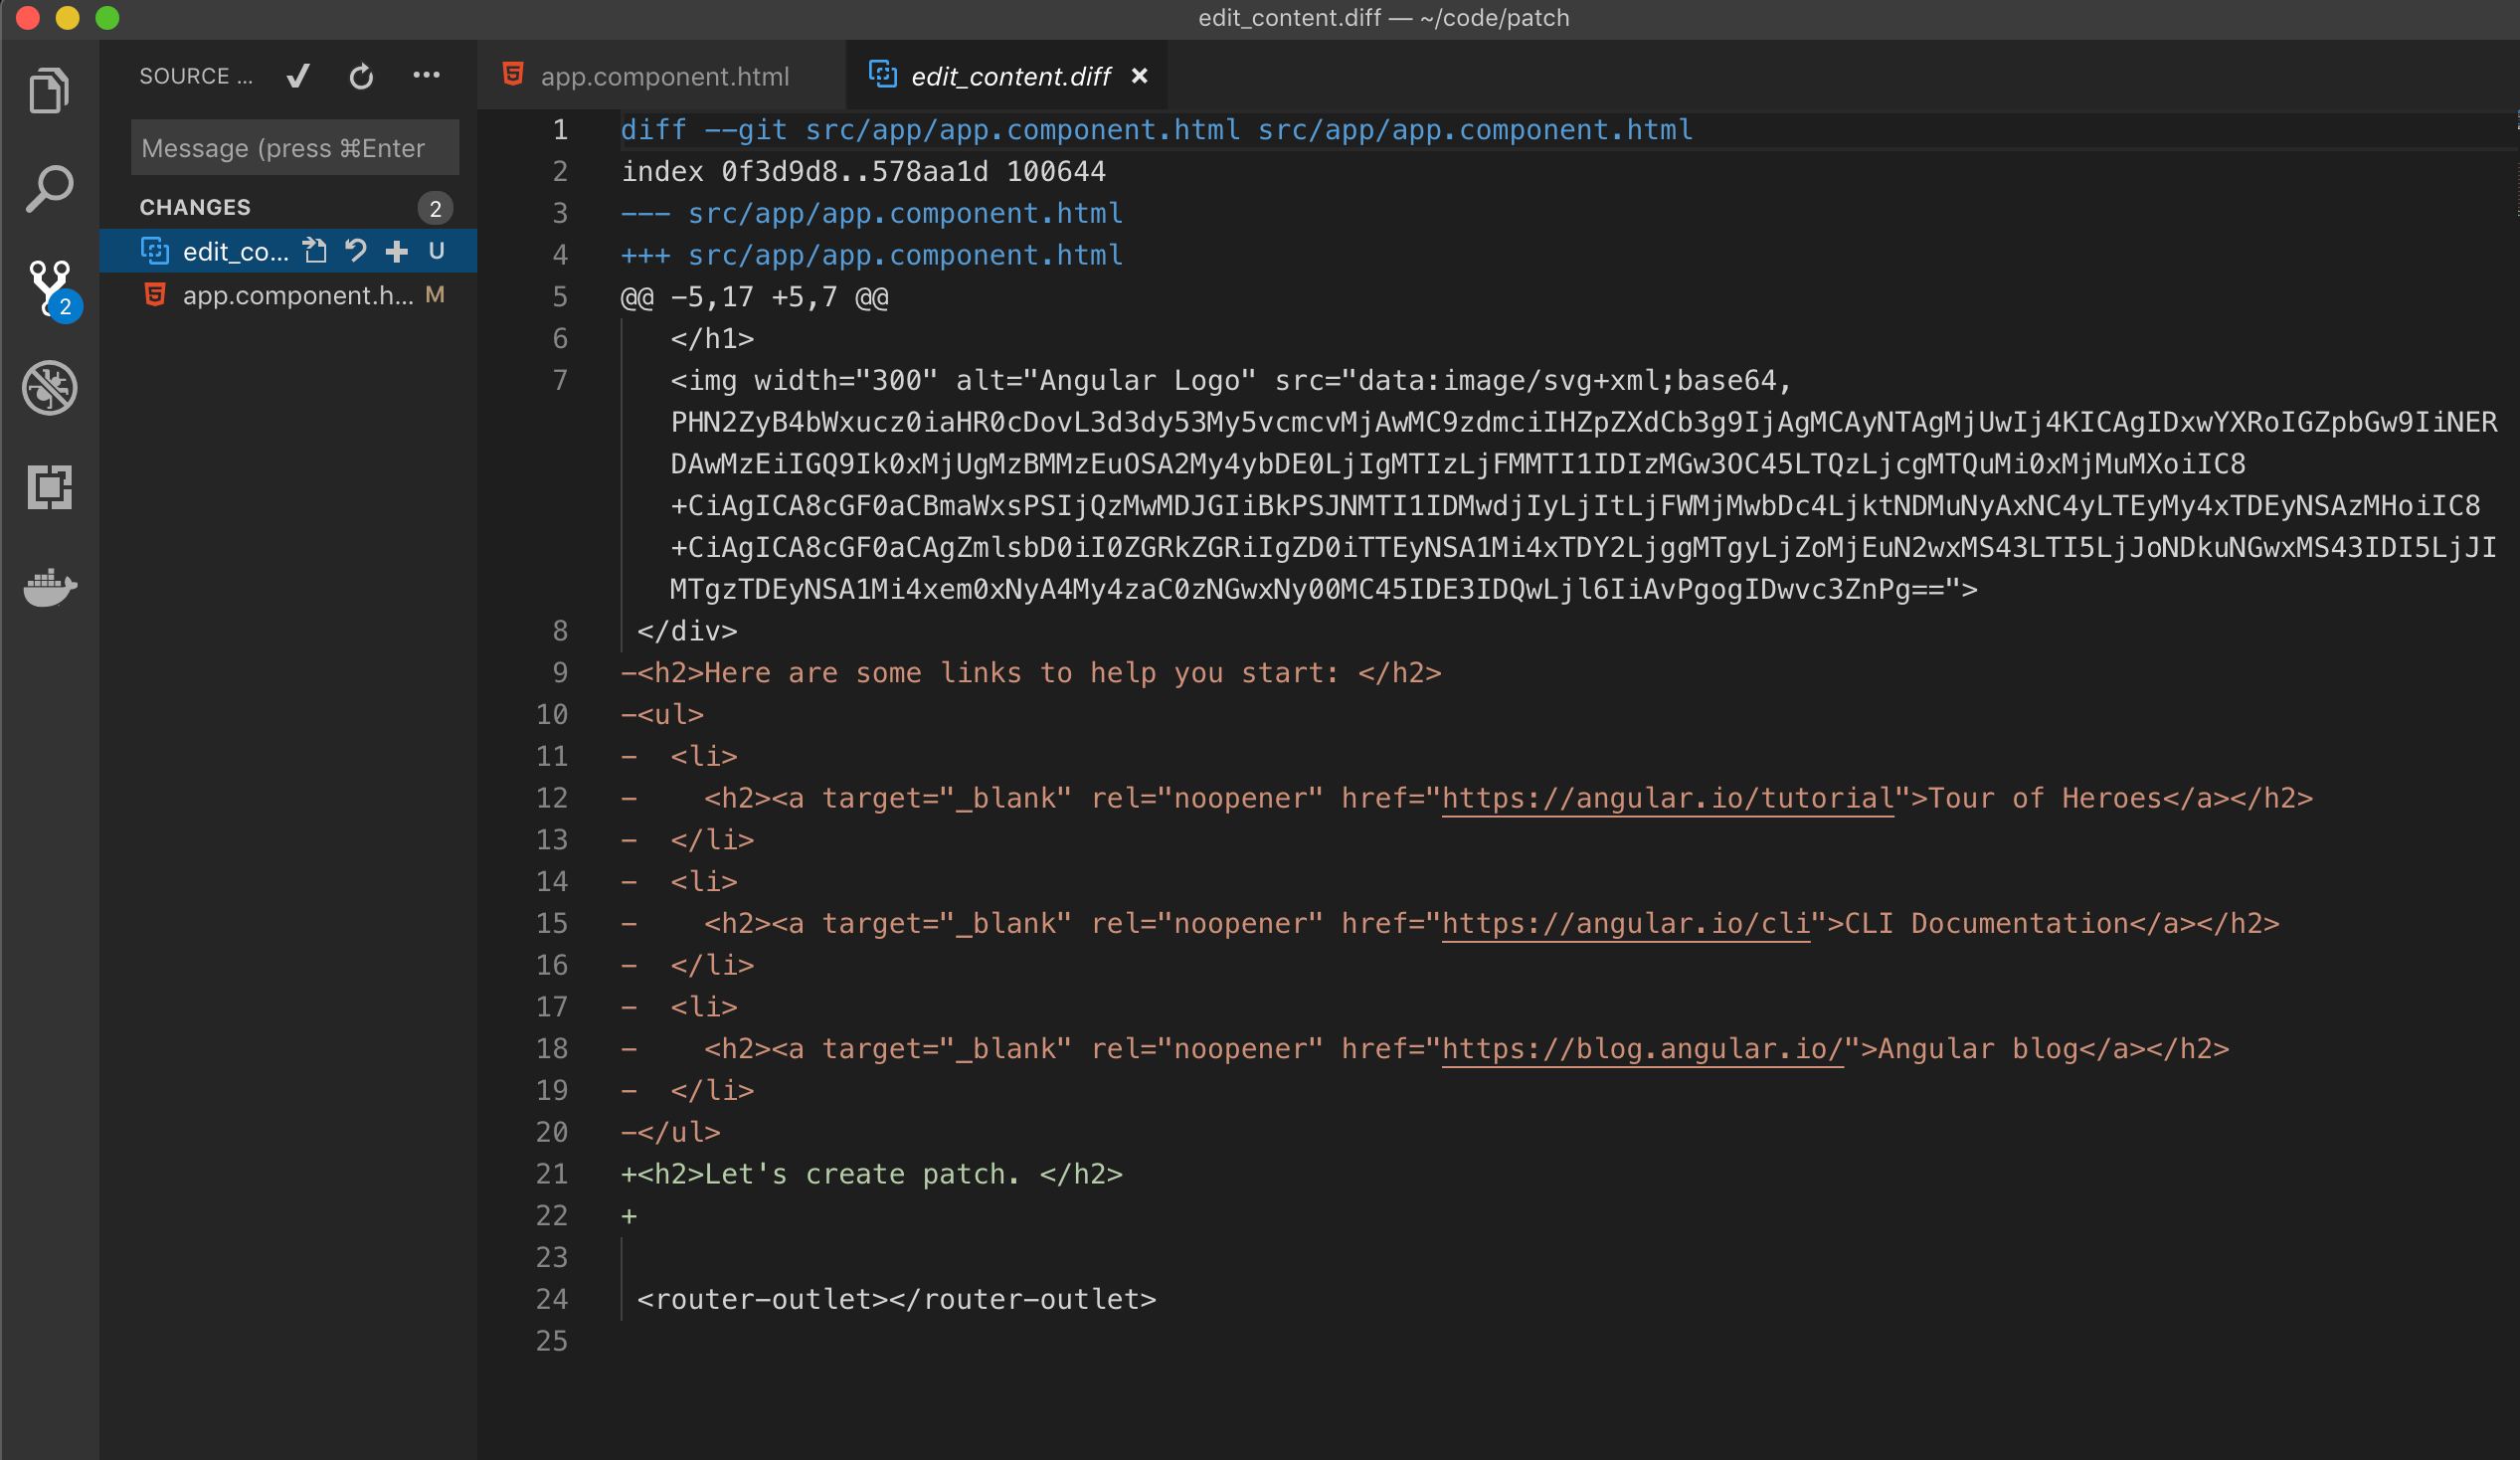Discard changes for edit_content.diff
Screen dimensions: 2520x1460
coord(356,251)
